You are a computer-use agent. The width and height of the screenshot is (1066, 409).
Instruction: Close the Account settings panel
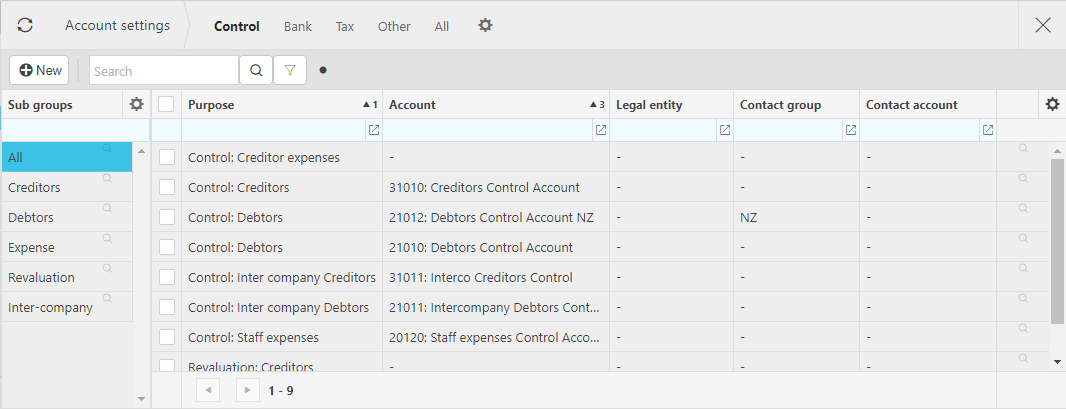click(1042, 25)
